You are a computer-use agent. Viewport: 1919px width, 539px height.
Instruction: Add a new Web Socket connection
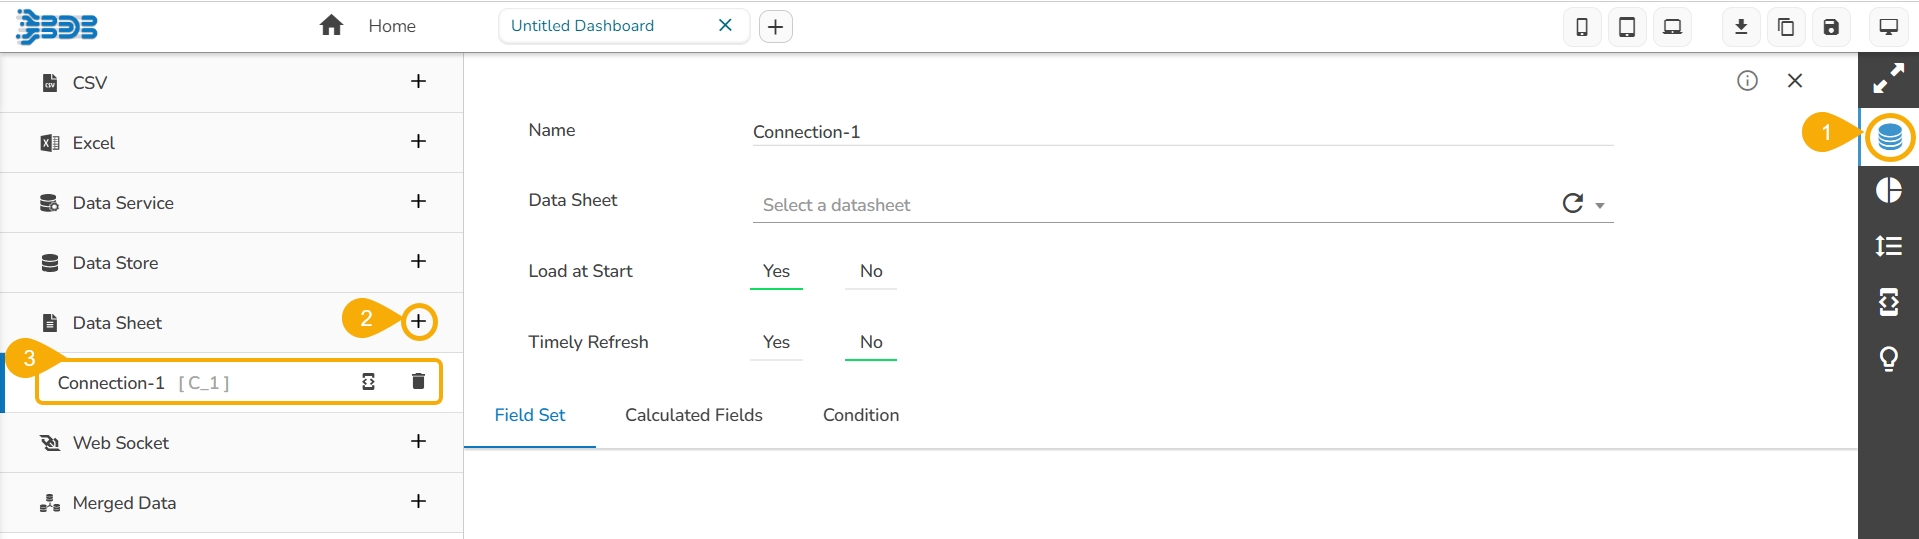(418, 442)
